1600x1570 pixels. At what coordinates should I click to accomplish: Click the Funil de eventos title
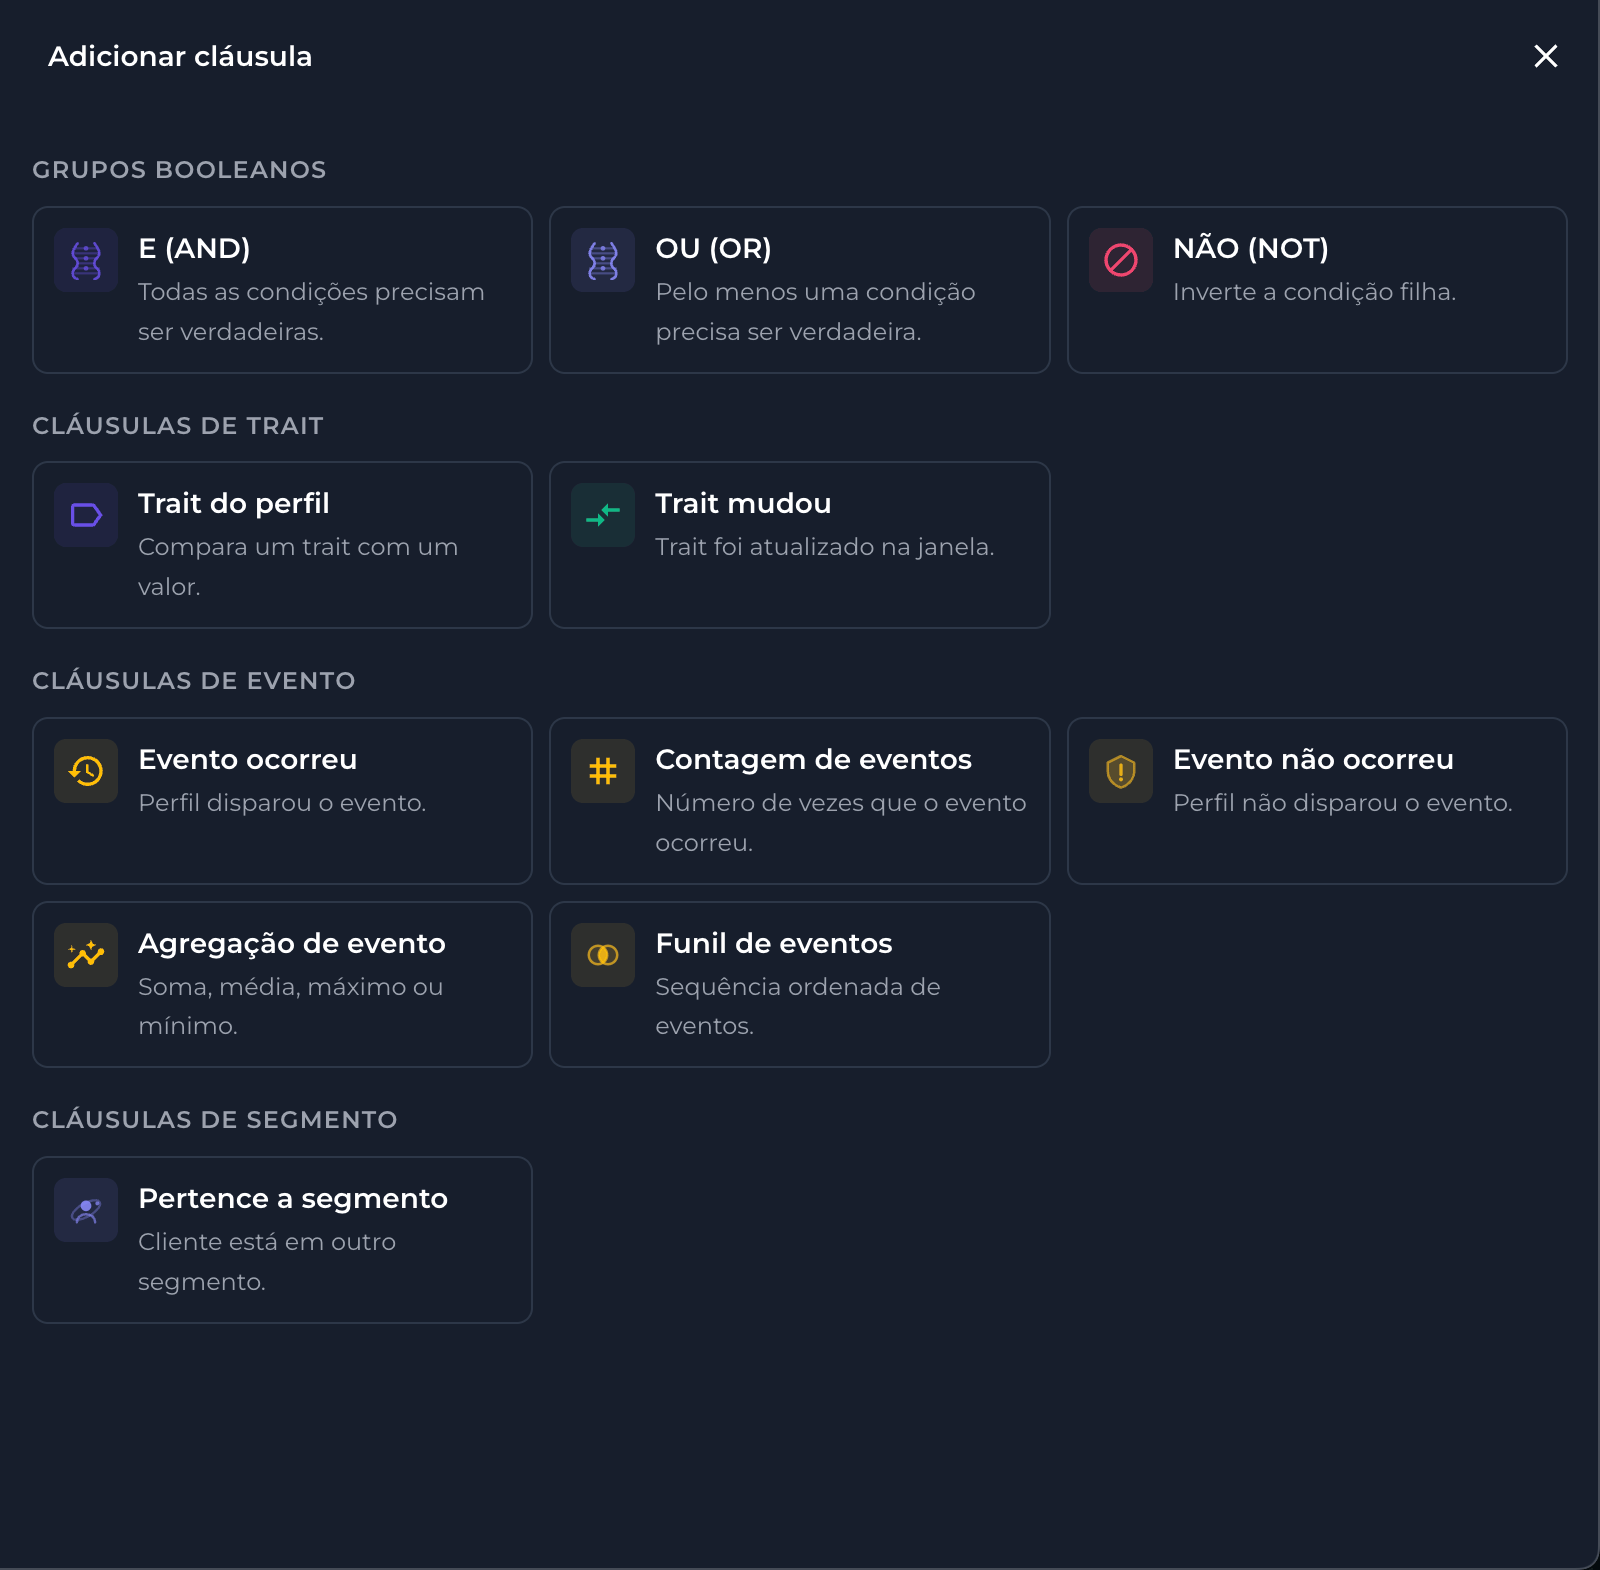coord(774,943)
